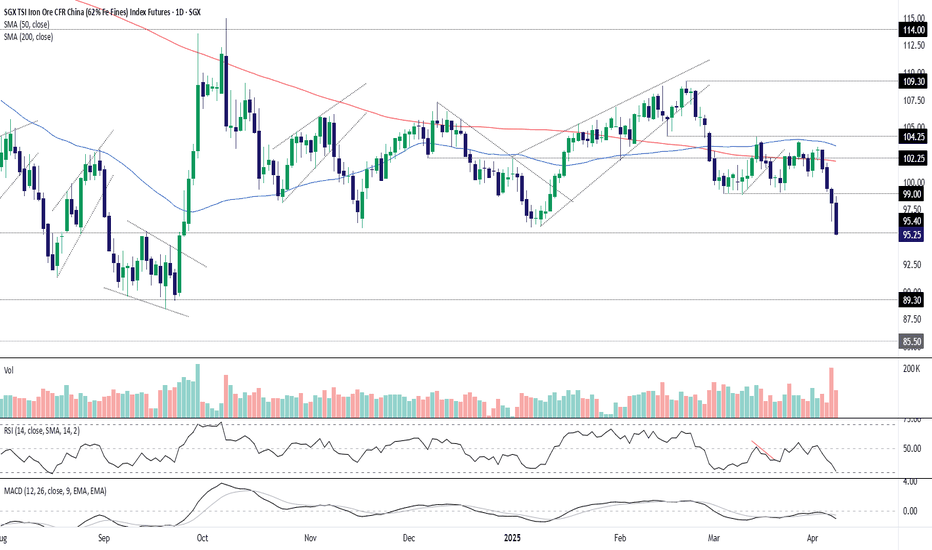The height and width of the screenshot is (550, 932).
Task: Select the SMA (200, close) indicator label
Action: pos(29,37)
